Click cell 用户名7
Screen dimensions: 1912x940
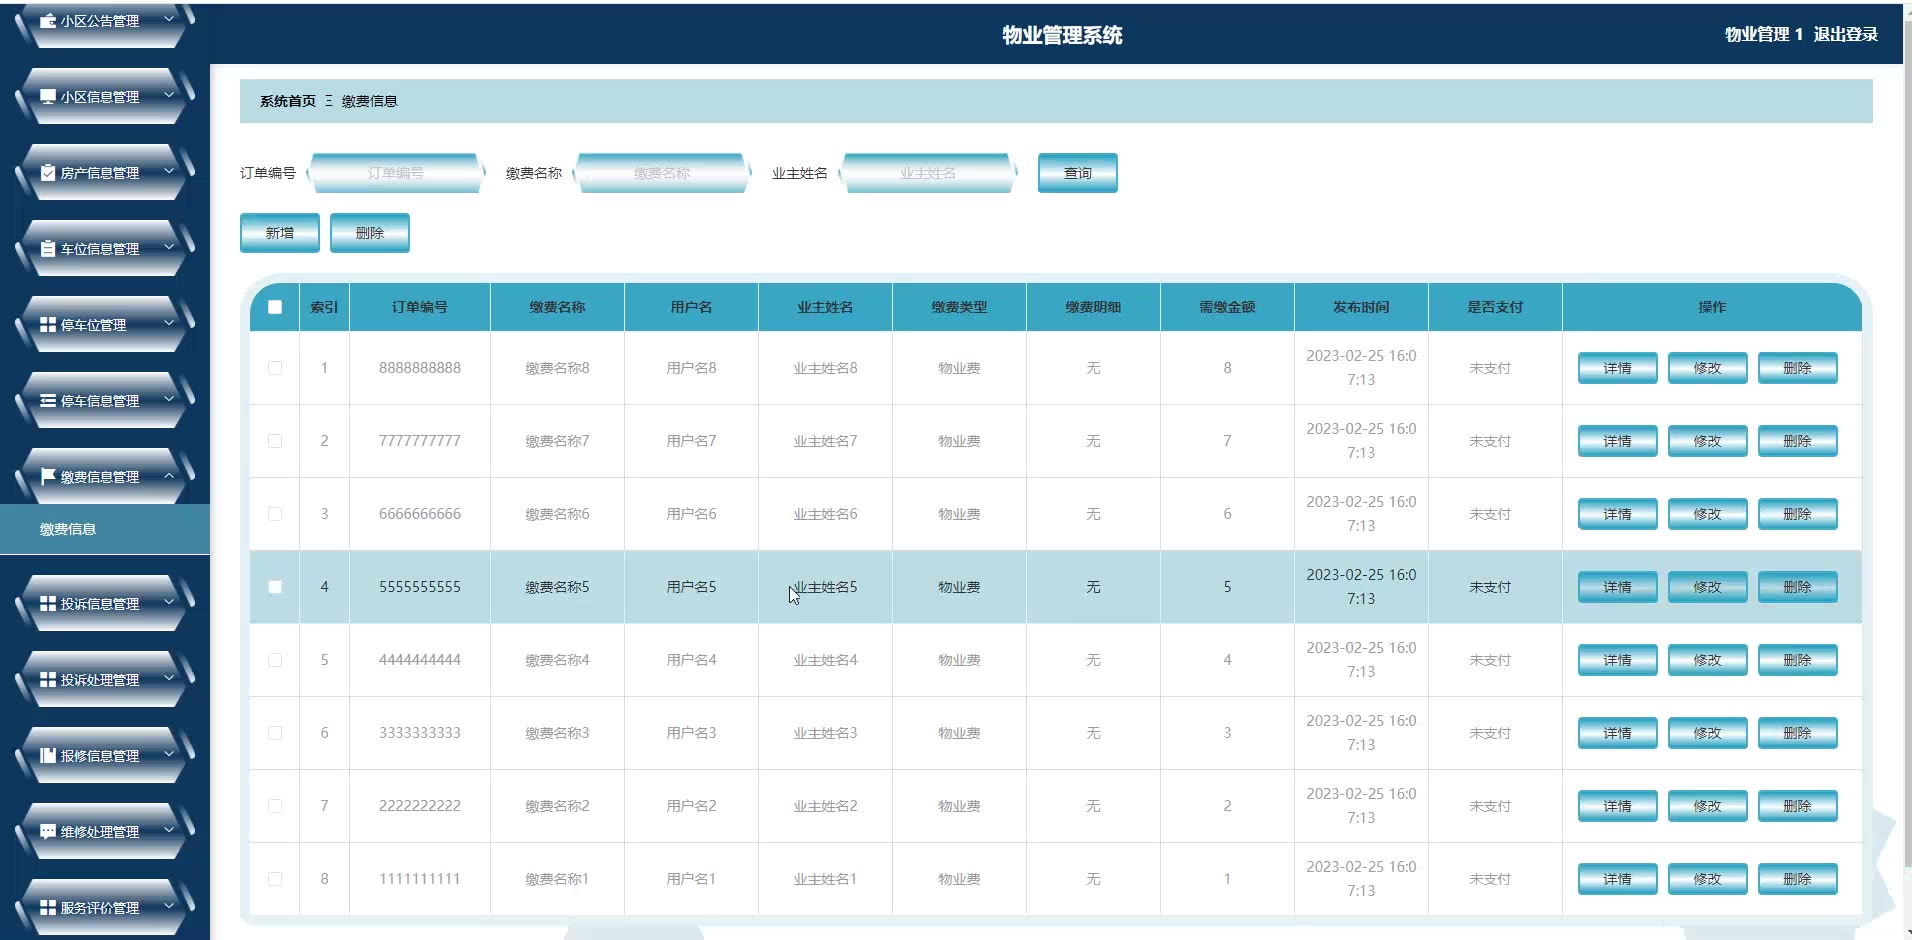691,441
